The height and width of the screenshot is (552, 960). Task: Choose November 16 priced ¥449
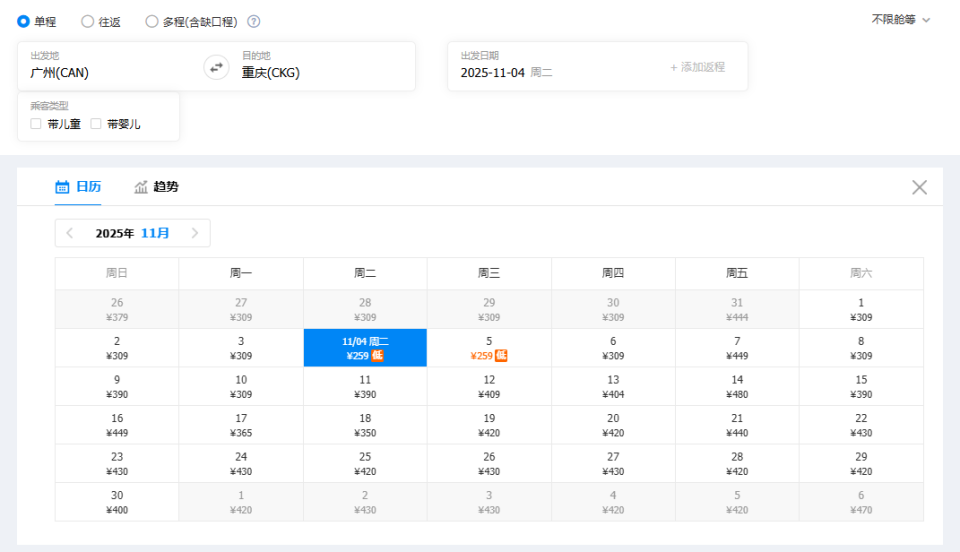tap(117, 425)
